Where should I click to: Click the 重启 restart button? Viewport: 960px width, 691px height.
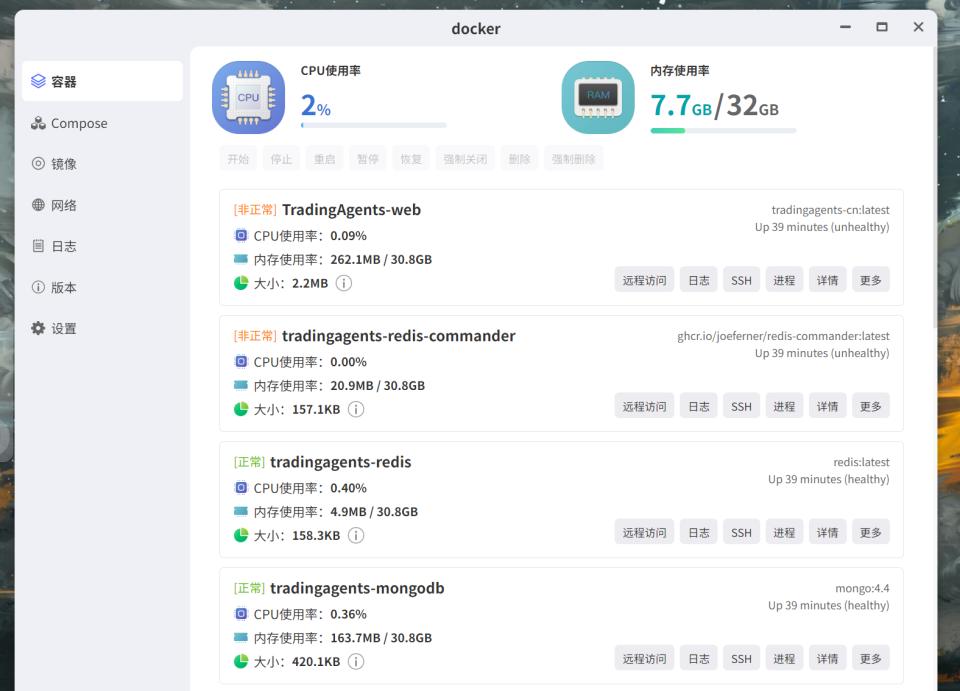(324, 159)
